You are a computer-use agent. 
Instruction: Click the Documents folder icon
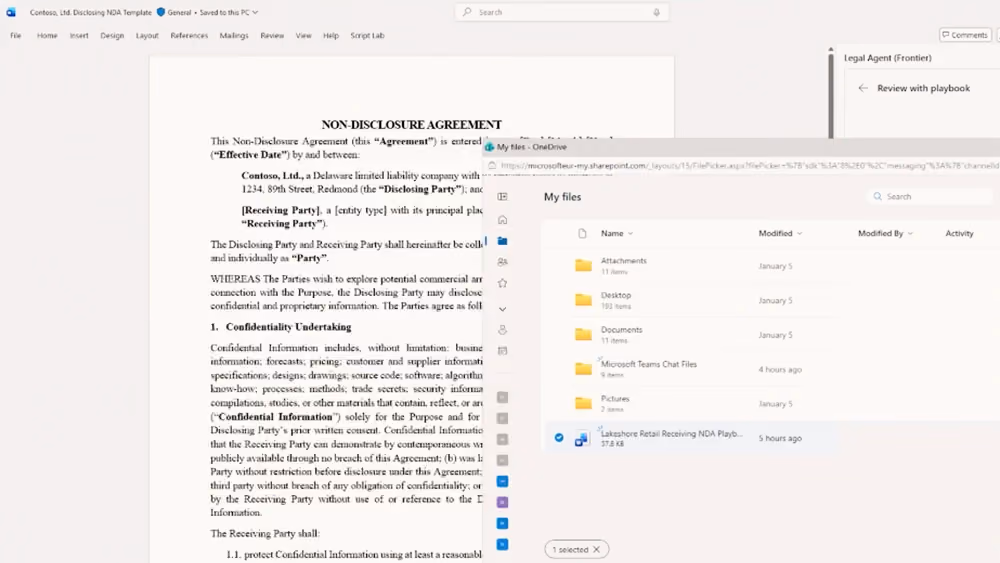pyautogui.click(x=583, y=334)
